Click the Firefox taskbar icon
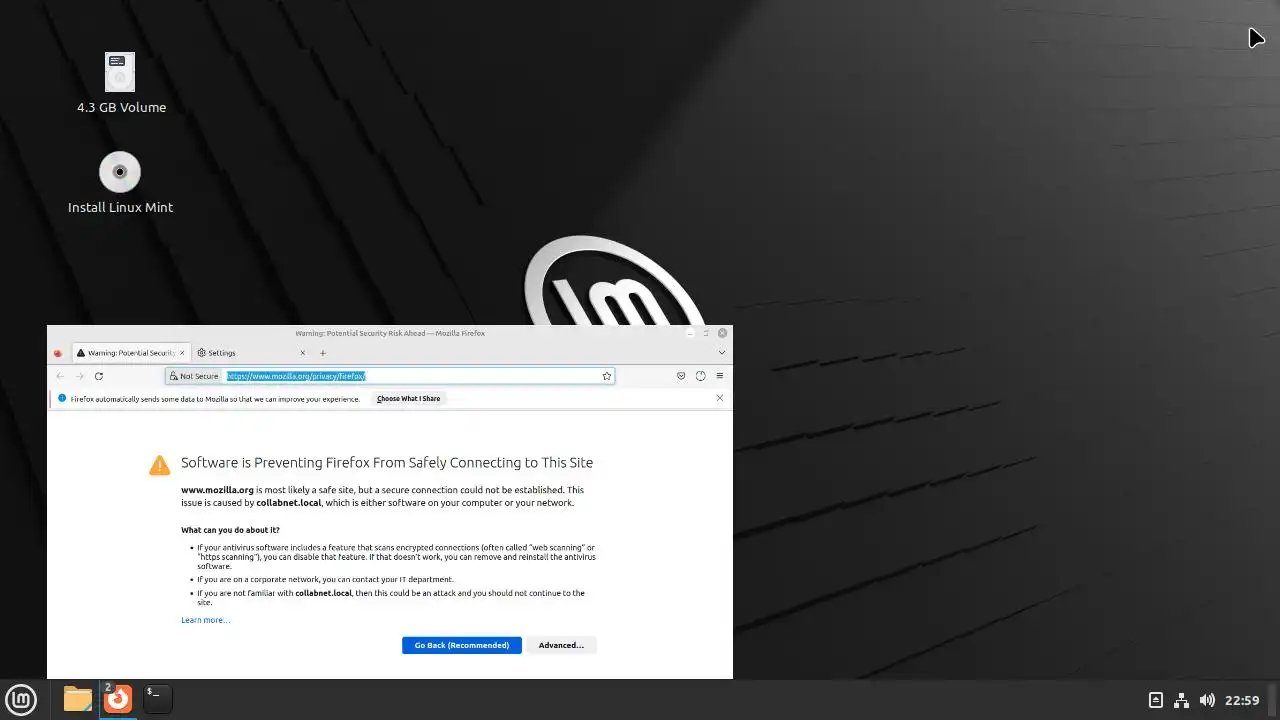 tap(118, 699)
